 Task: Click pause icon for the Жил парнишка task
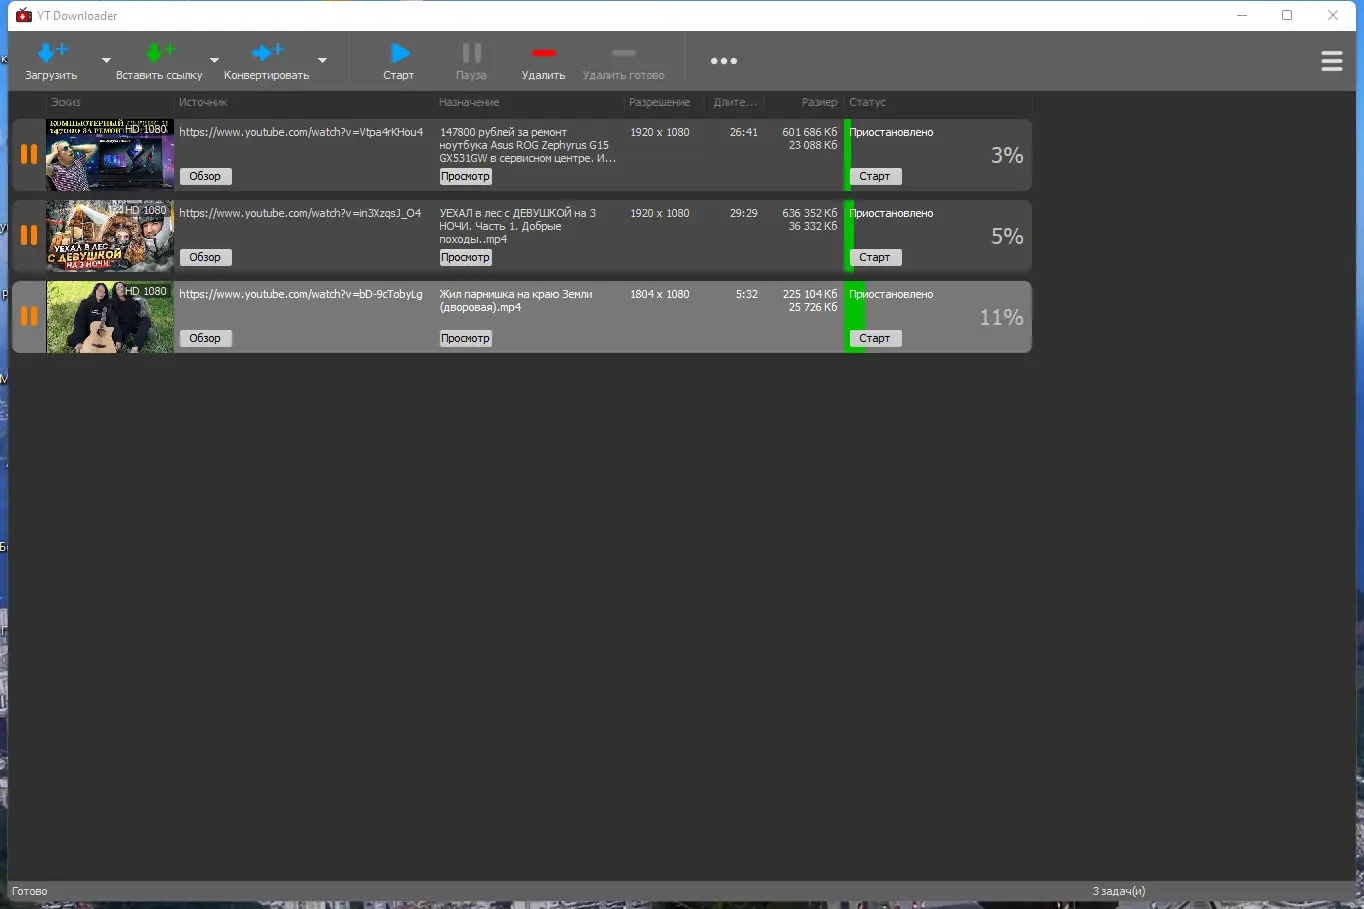click(x=29, y=316)
